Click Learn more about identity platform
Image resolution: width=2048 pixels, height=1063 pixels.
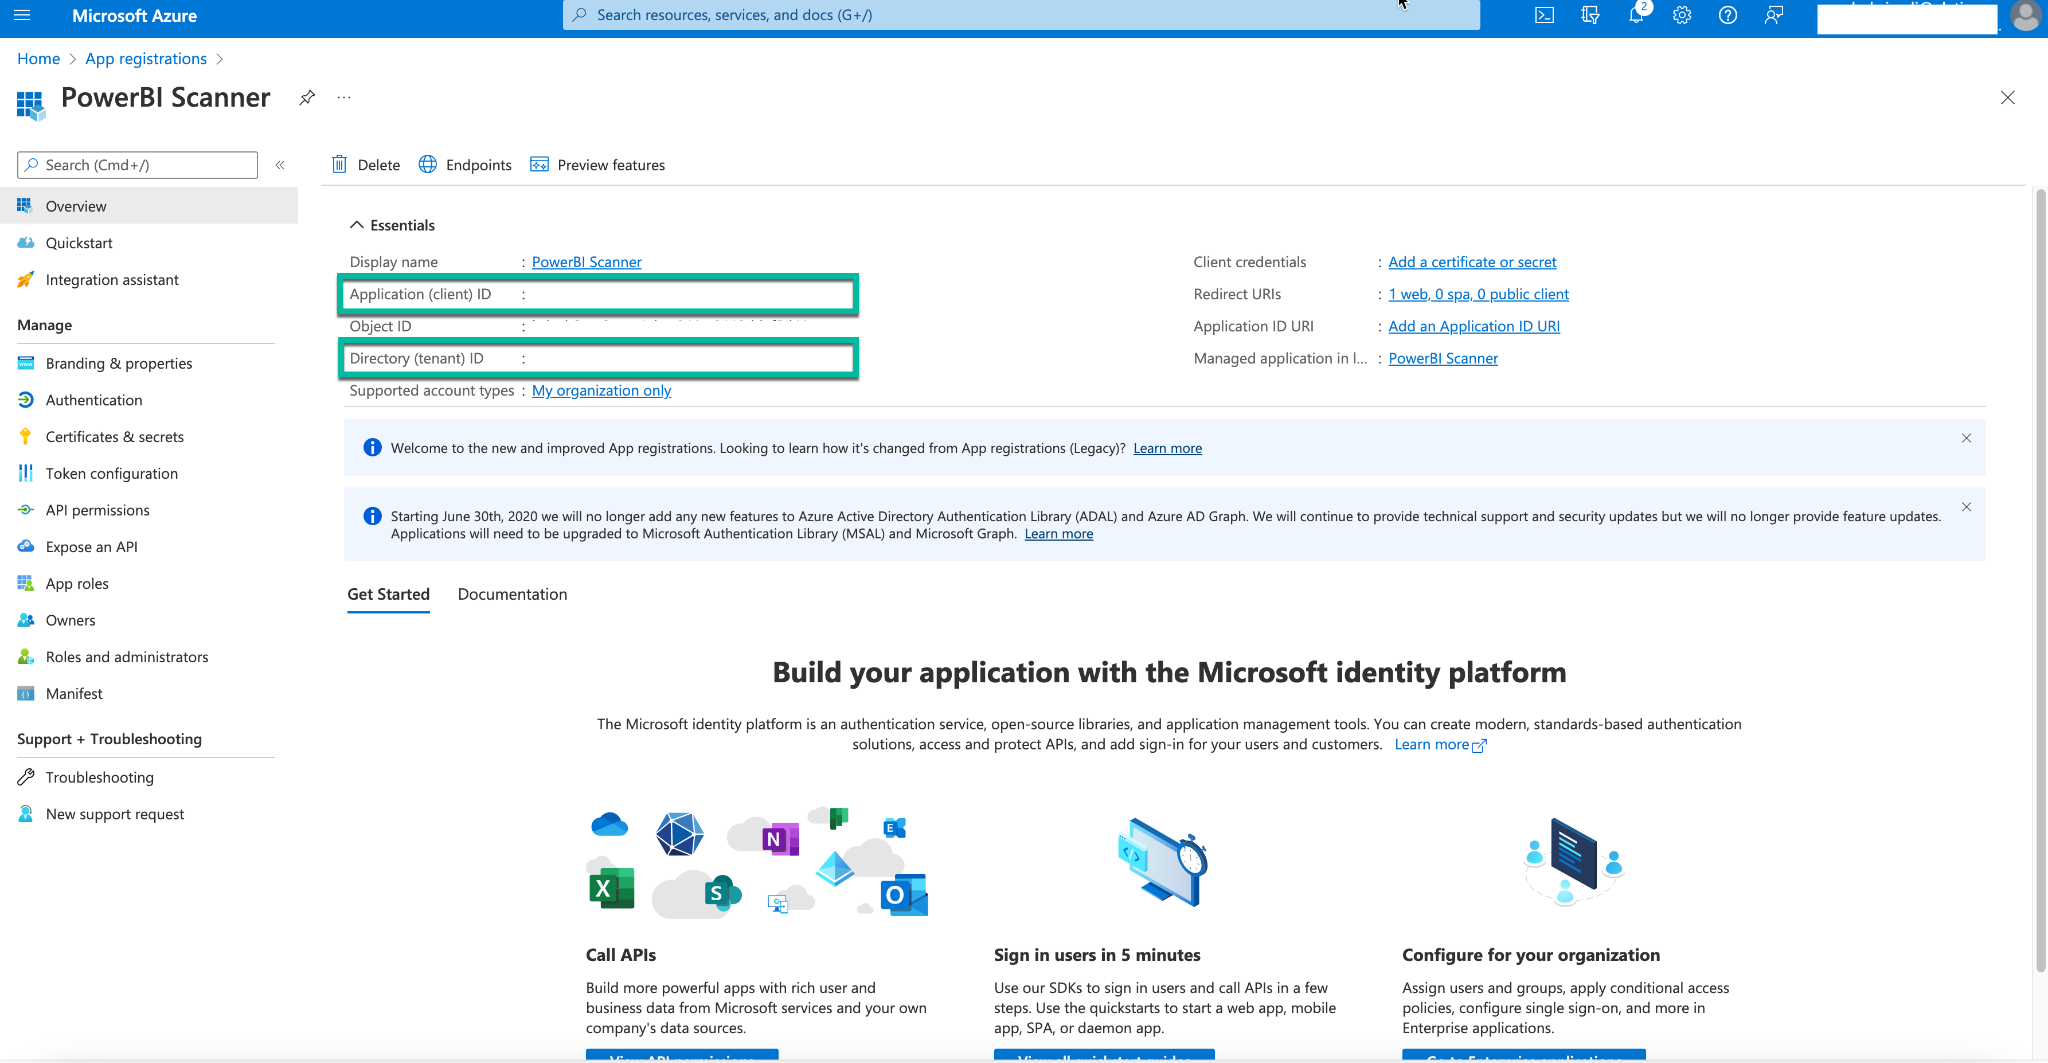tap(1440, 744)
